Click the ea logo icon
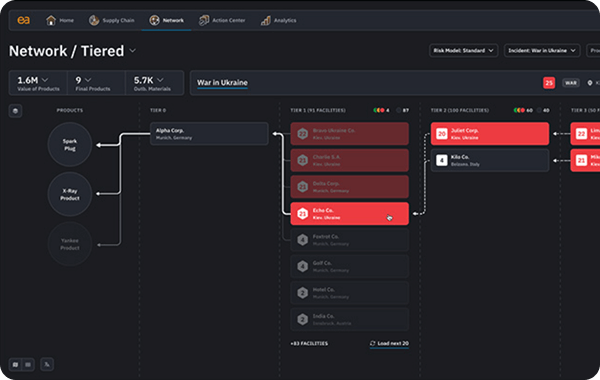This screenshot has width=600, height=380. [23, 20]
